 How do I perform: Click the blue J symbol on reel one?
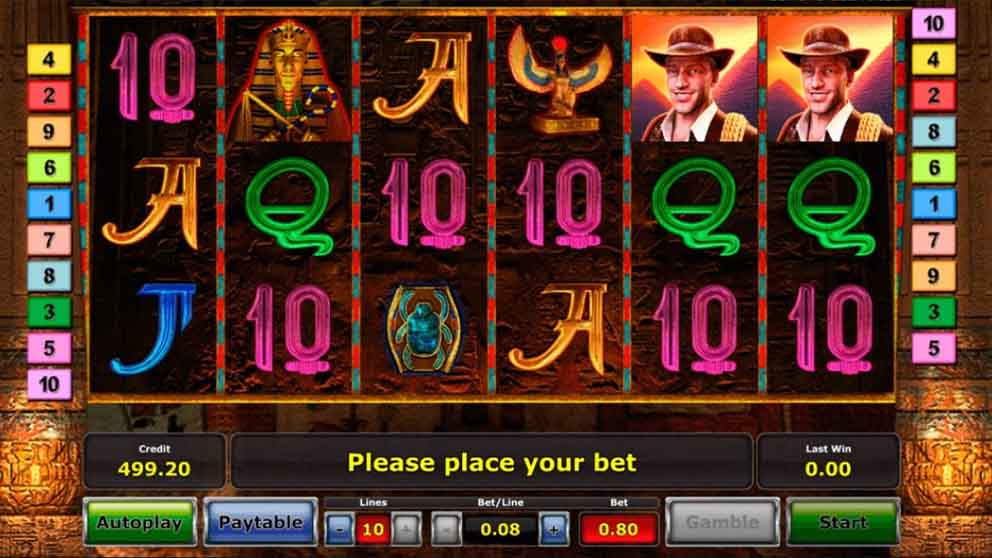tap(154, 329)
